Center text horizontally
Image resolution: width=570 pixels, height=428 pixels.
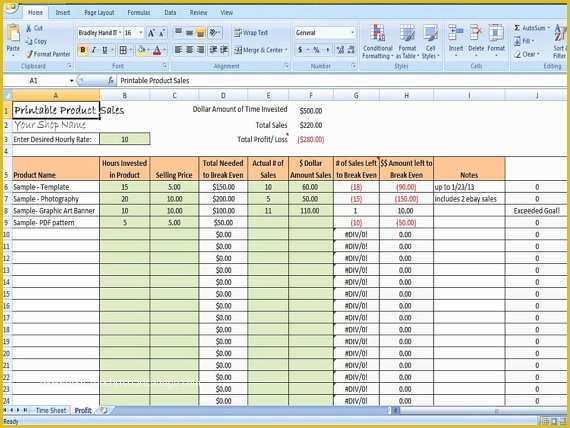189,50
